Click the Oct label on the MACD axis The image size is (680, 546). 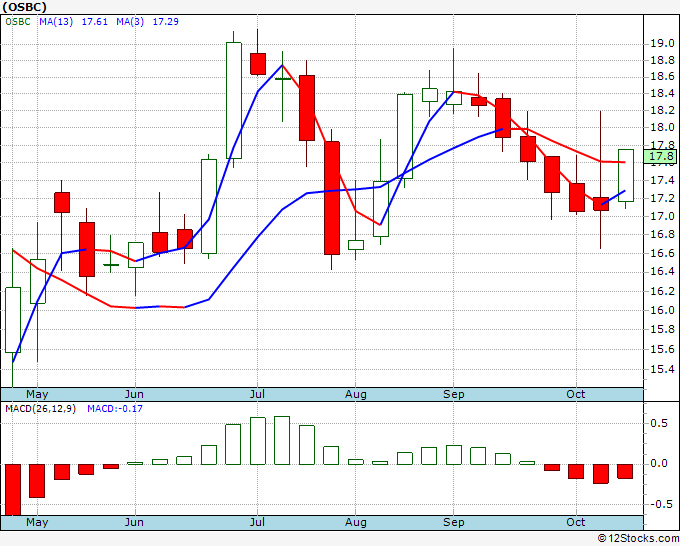click(576, 522)
